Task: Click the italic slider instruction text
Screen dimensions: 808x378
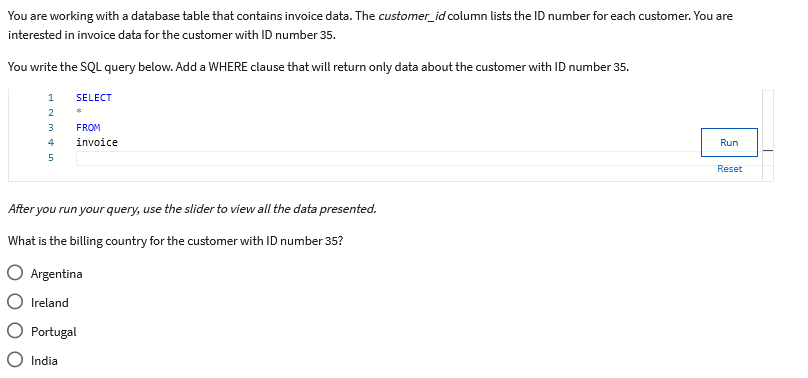Action: [x=192, y=209]
